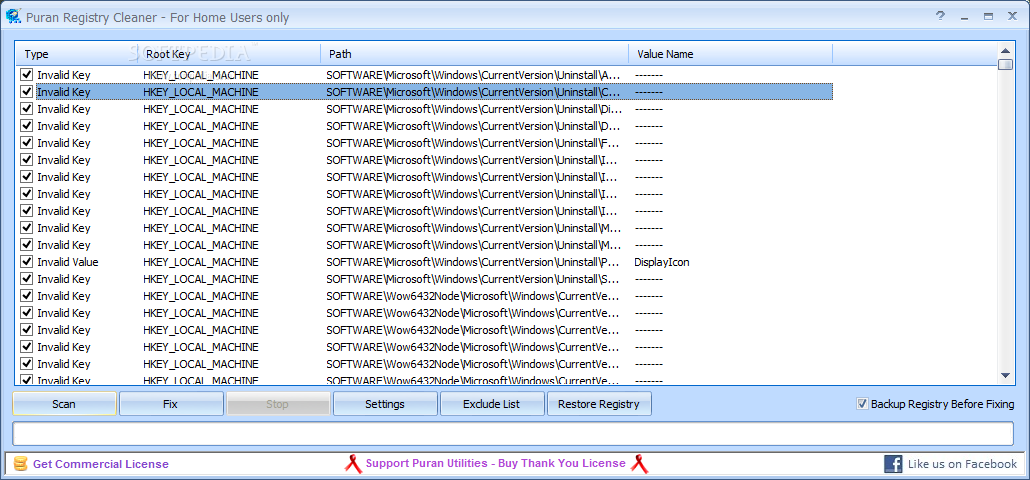The height and width of the screenshot is (480, 1030).
Task: Click the path ending Uninstall\A...
Action: [x=472, y=75]
